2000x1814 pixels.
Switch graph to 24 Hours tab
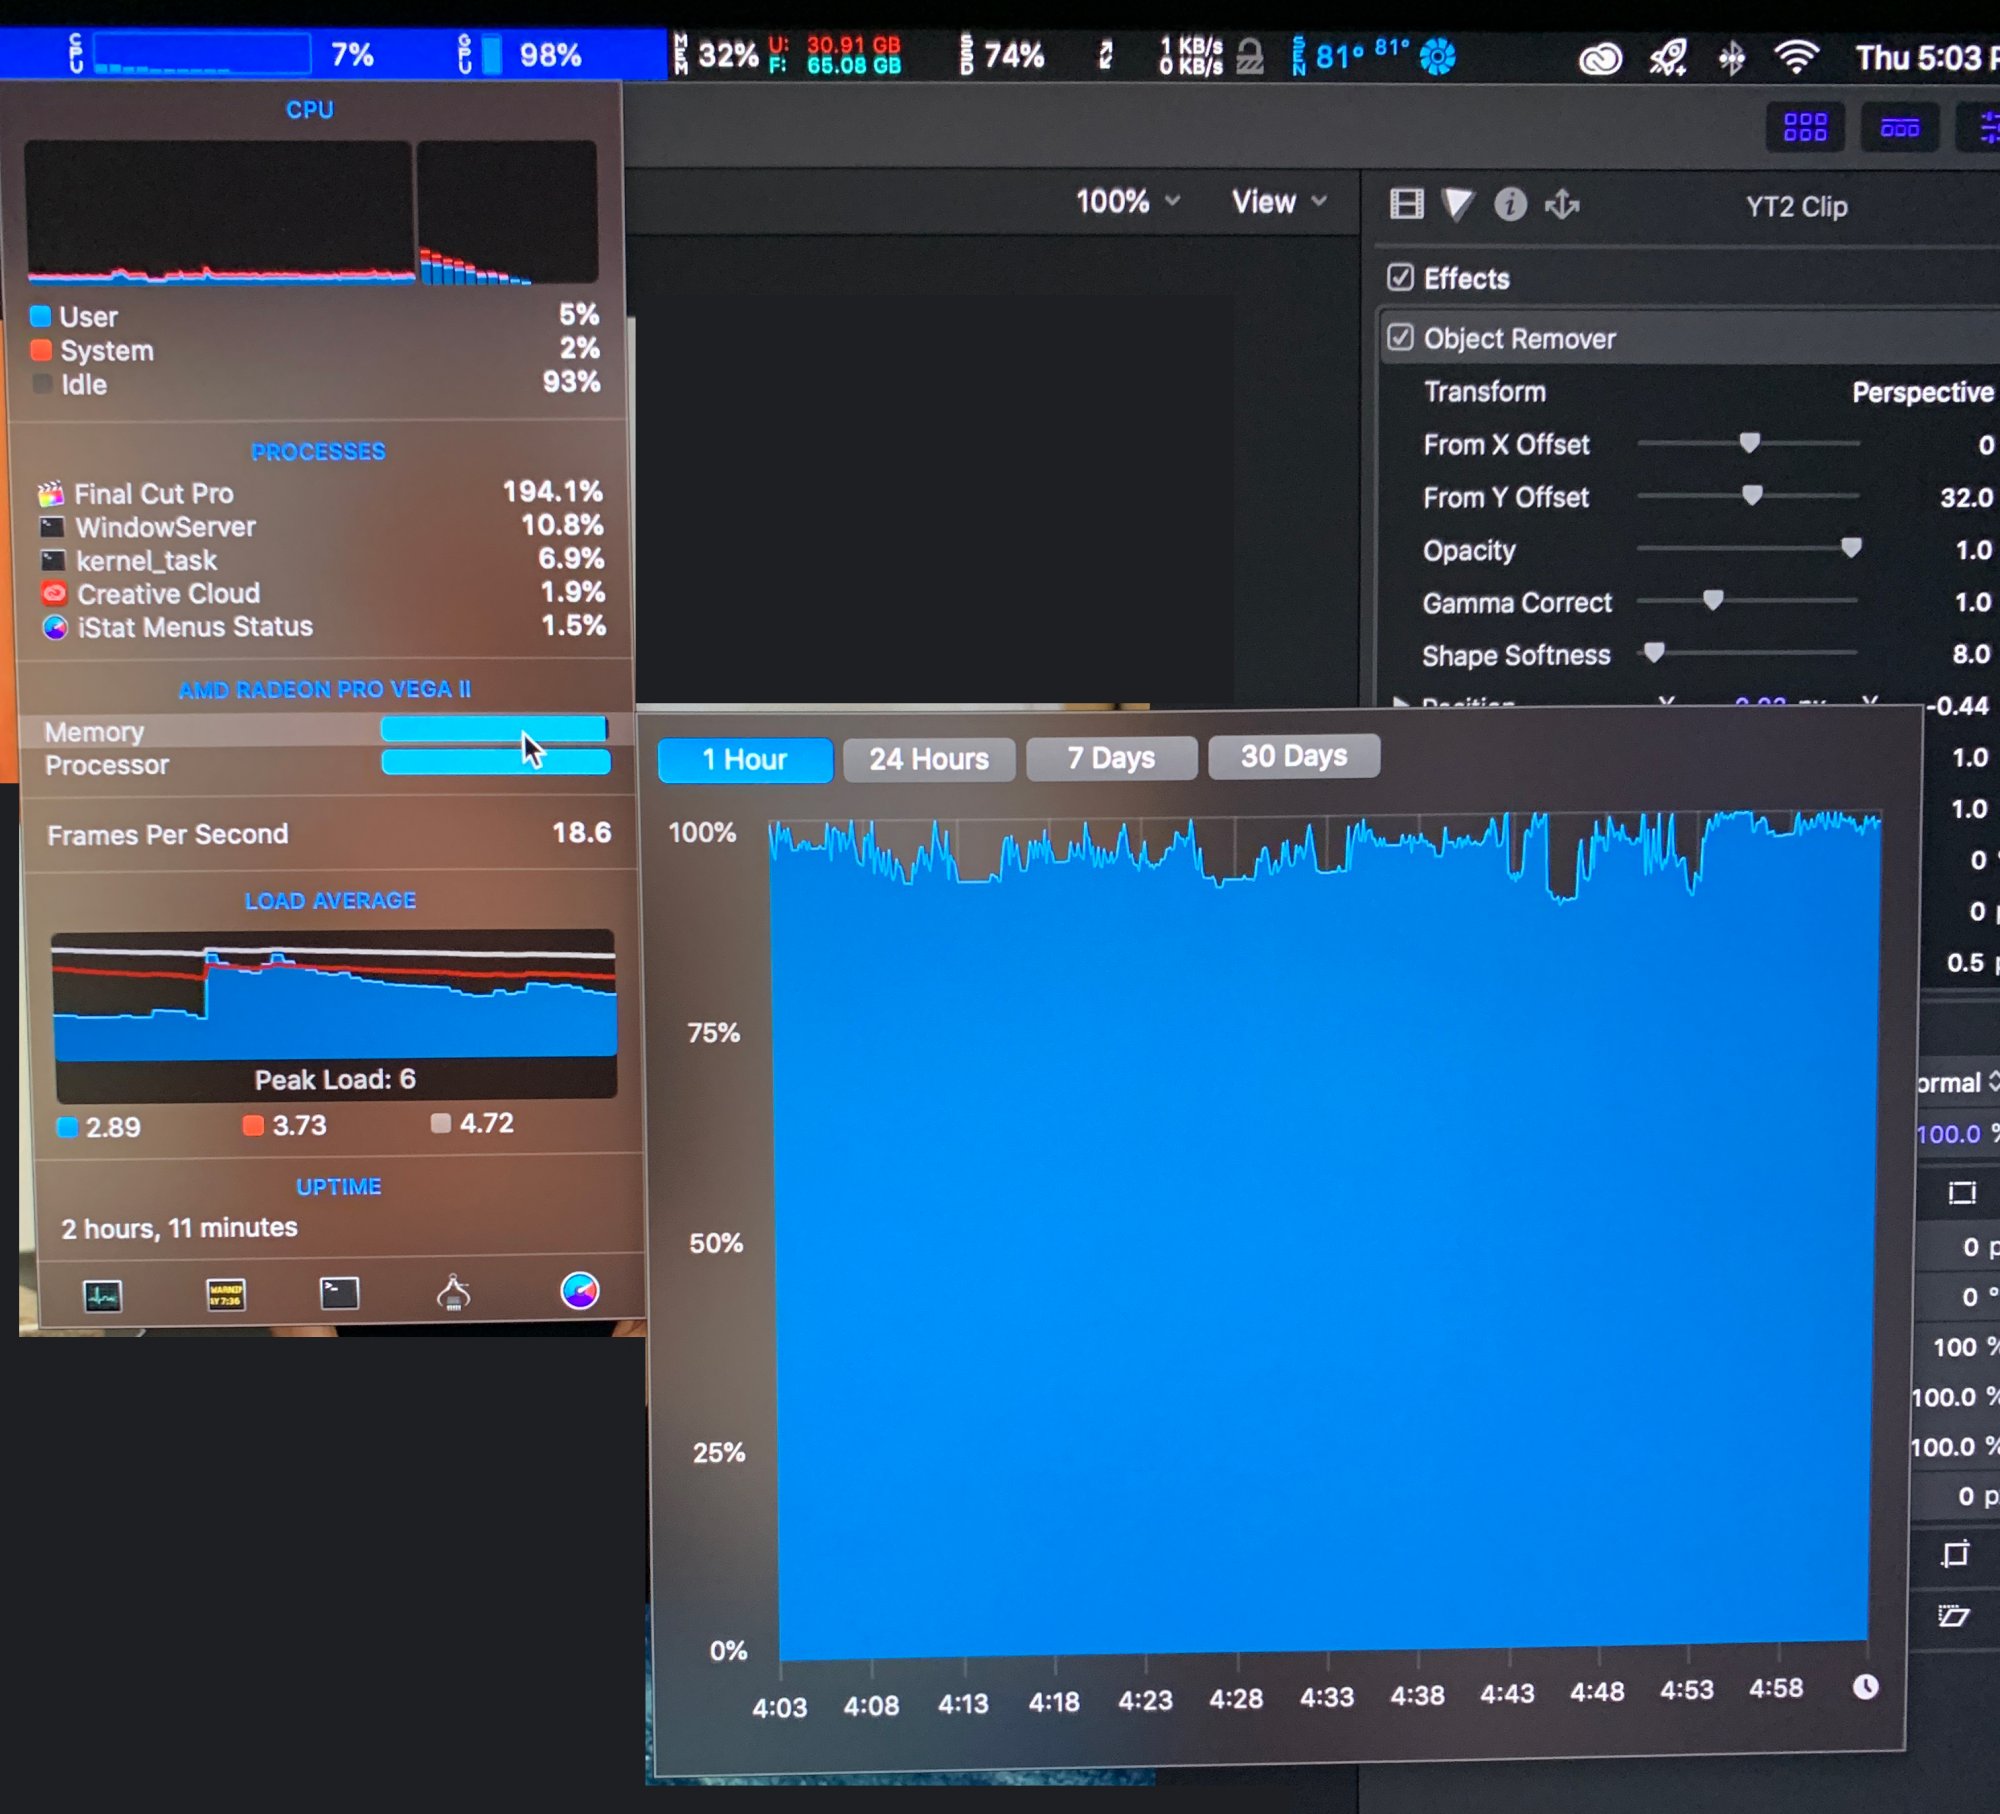[928, 759]
